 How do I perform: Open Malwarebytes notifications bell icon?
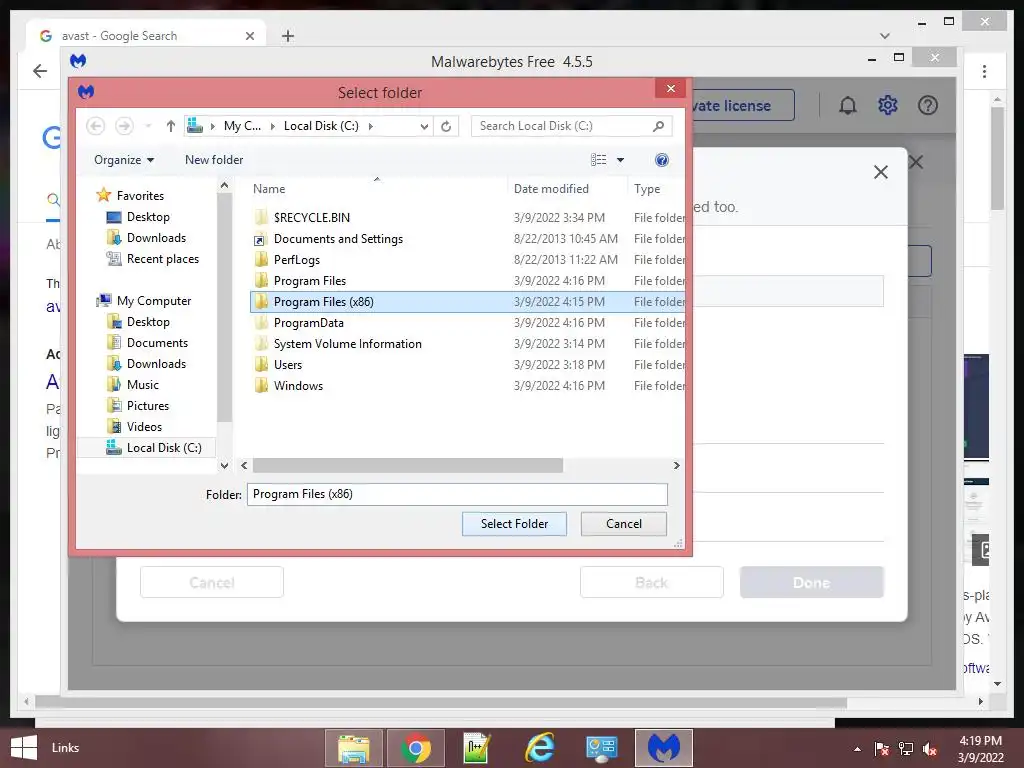tap(847, 105)
